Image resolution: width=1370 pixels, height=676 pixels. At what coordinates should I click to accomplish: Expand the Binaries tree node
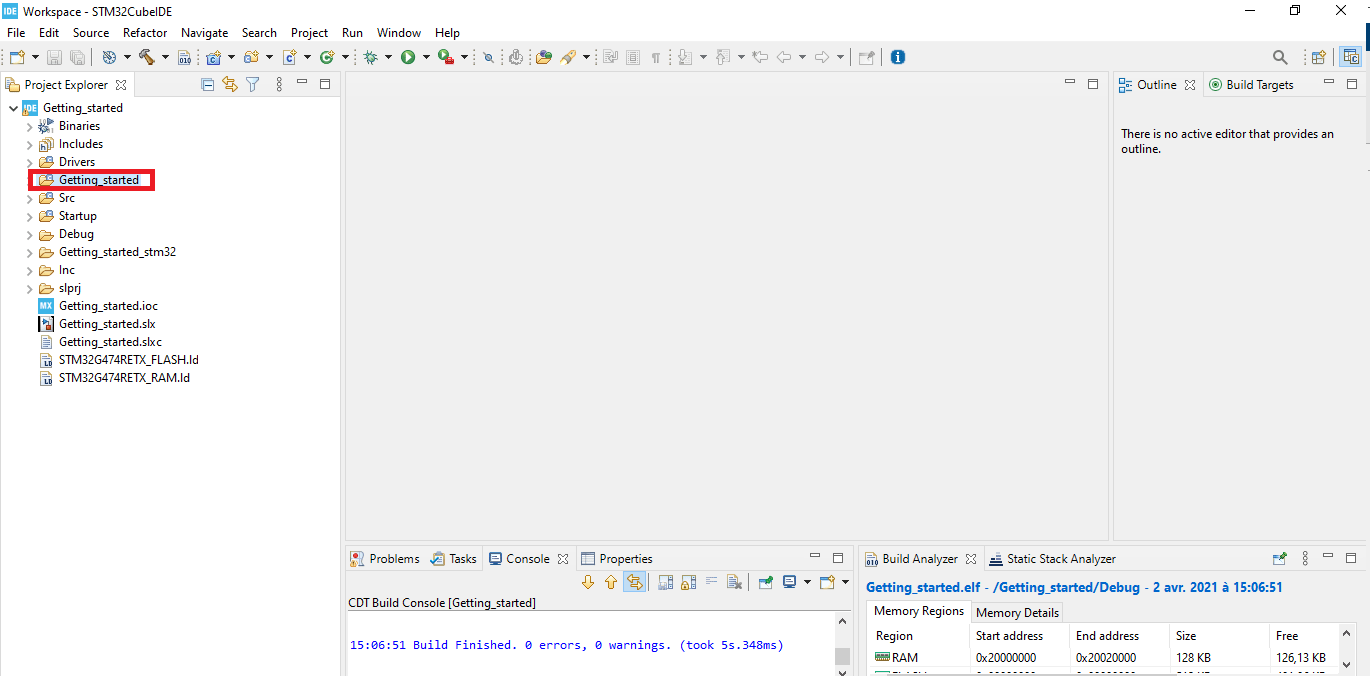click(x=29, y=127)
